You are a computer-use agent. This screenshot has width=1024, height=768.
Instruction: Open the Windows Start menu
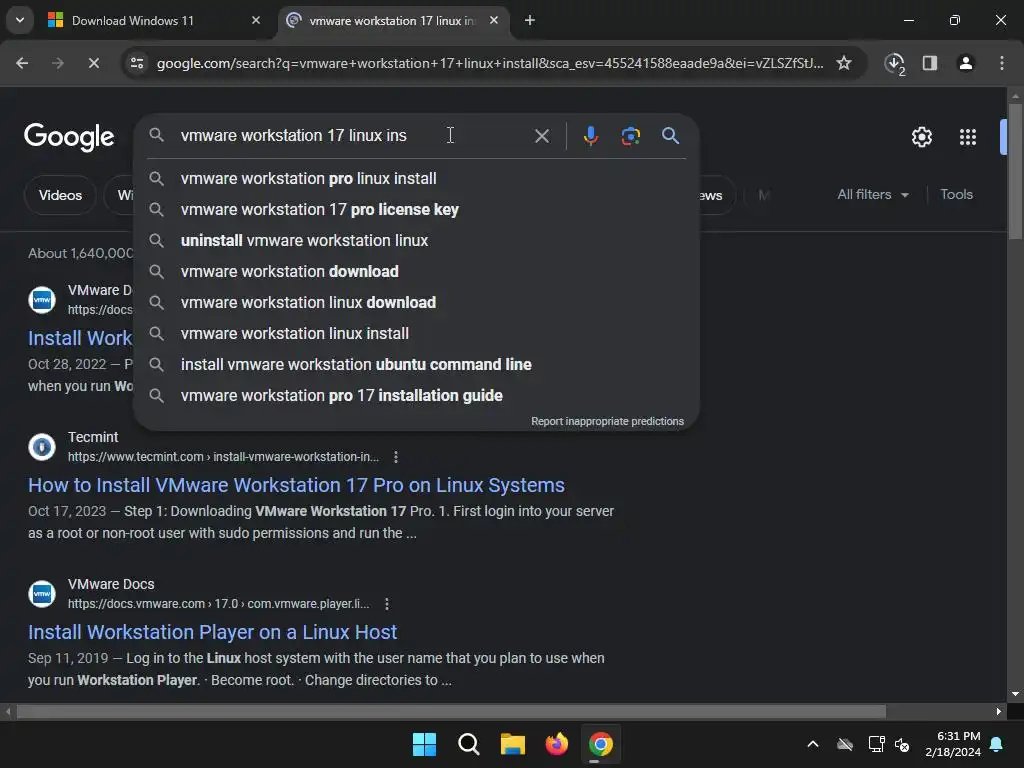(x=424, y=744)
